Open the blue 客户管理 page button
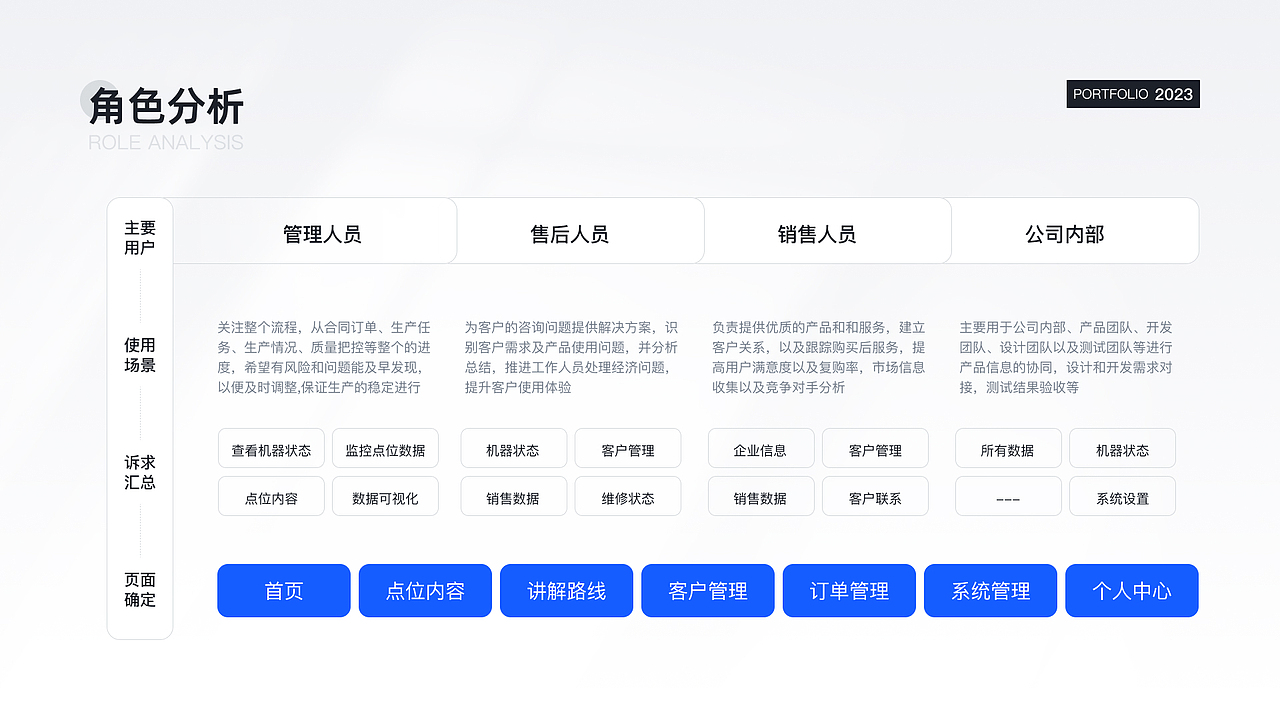This screenshot has height=720, width=1280. [x=708, y=591]
